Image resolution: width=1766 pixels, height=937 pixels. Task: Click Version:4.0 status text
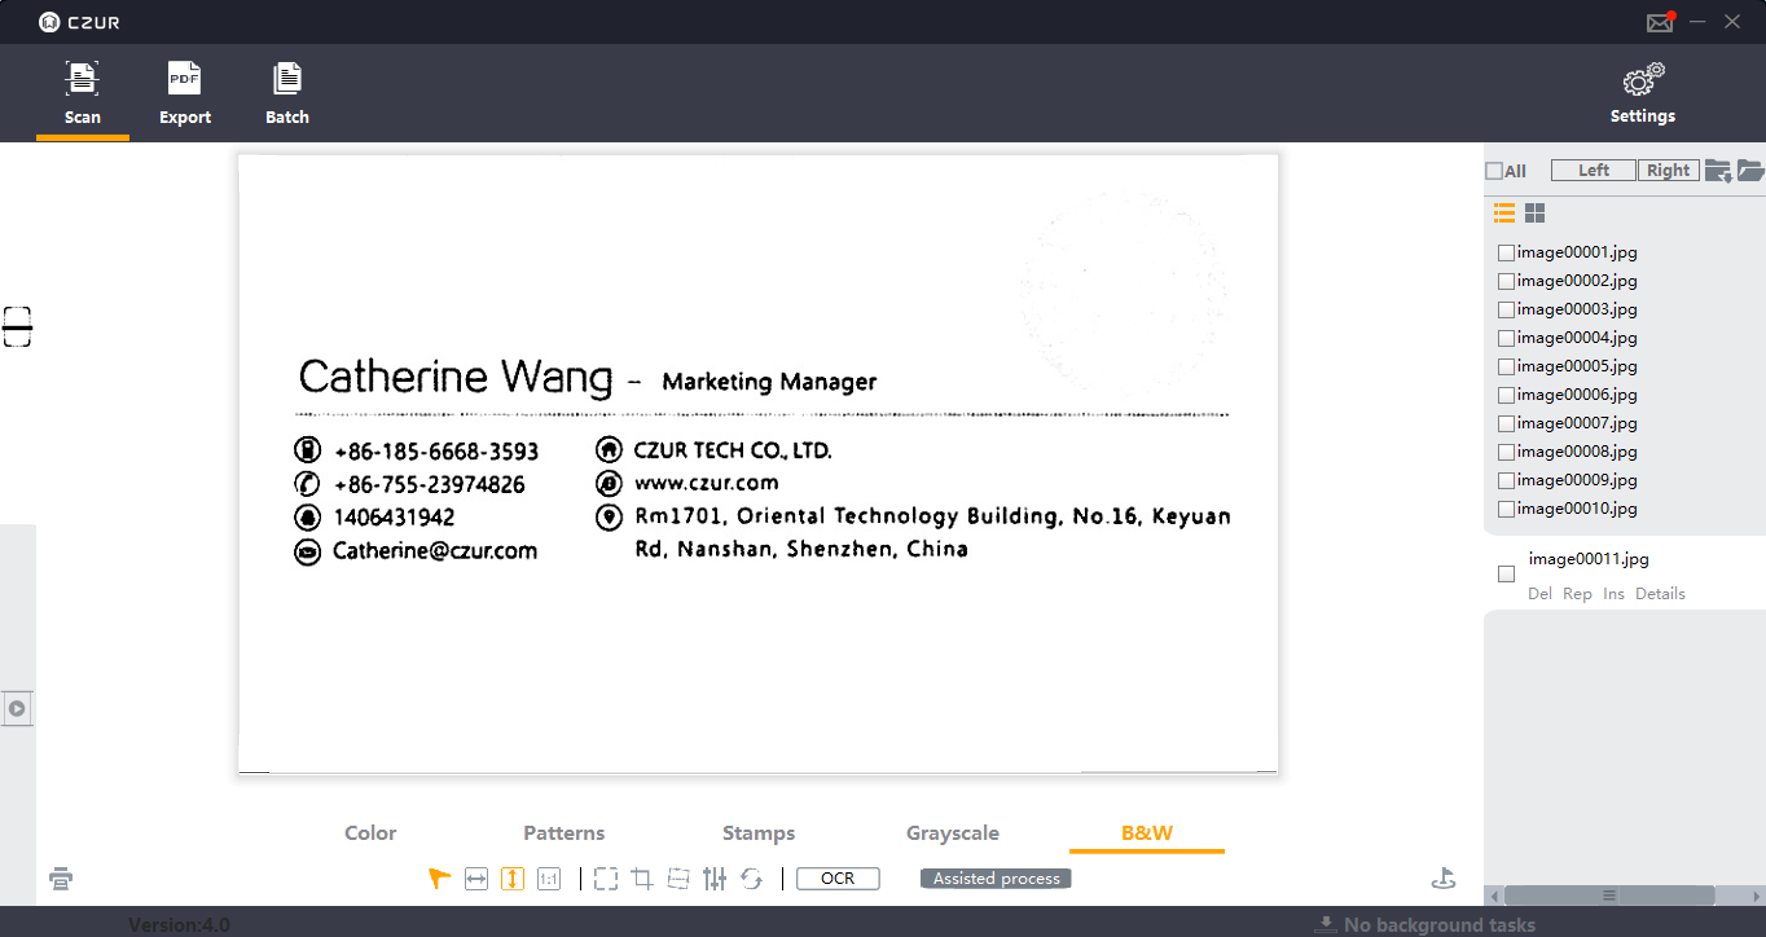(x=179, y=925)
